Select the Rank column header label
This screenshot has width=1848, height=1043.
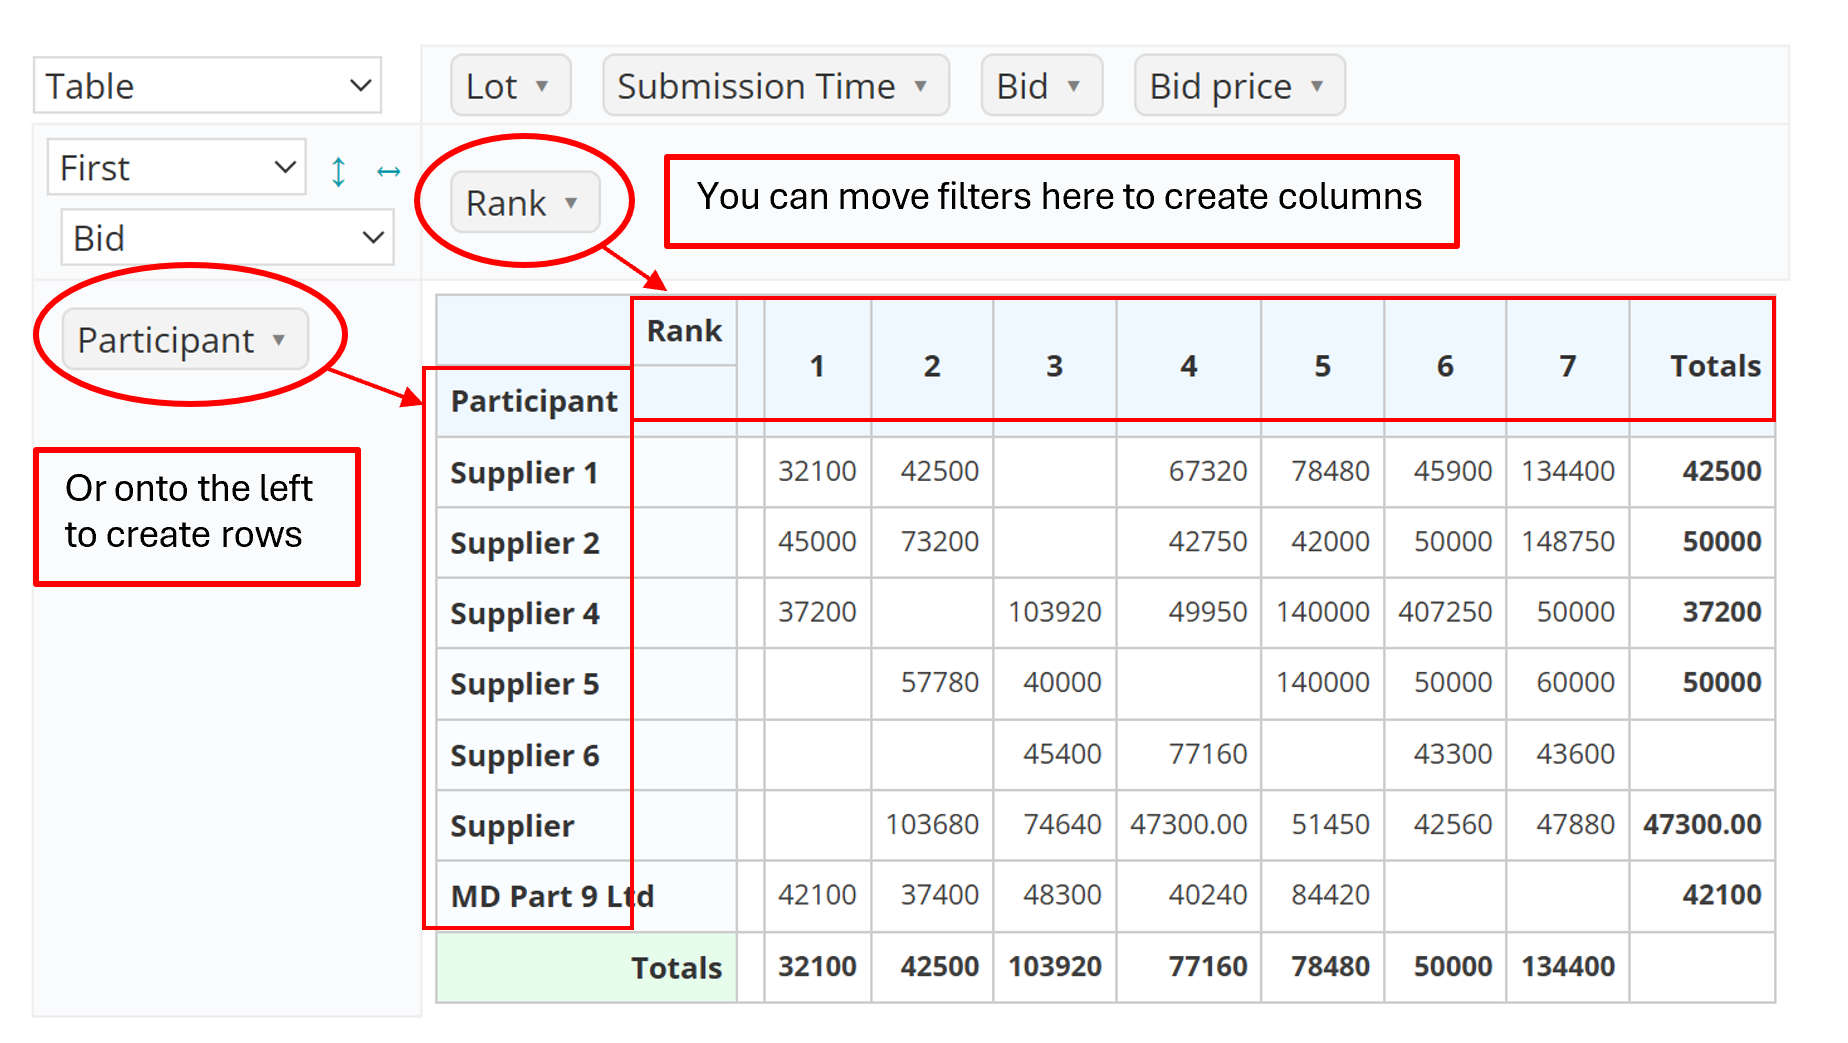[684, 331]
